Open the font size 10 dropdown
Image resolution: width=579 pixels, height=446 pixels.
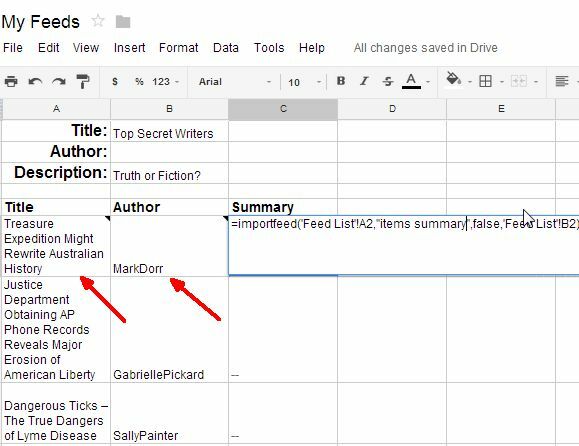[305, 82]
